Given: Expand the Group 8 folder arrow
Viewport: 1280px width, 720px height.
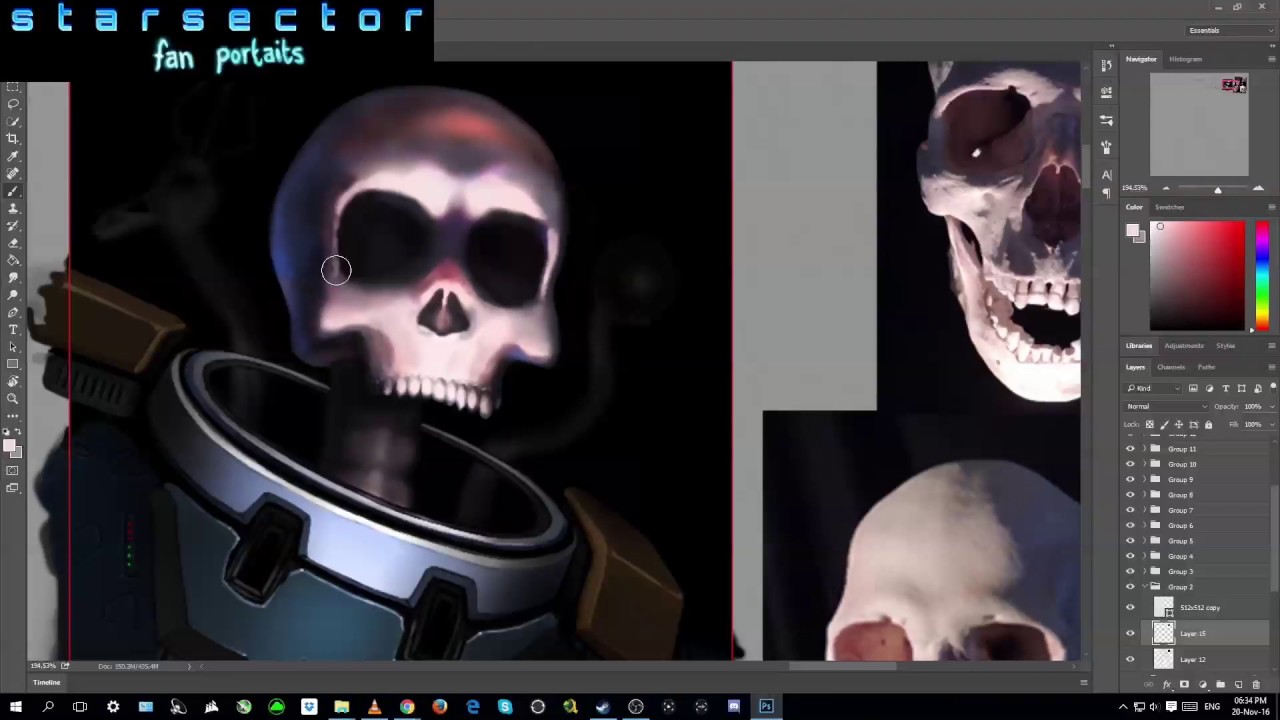Looking at the screenshot, I should point(1145,495).
